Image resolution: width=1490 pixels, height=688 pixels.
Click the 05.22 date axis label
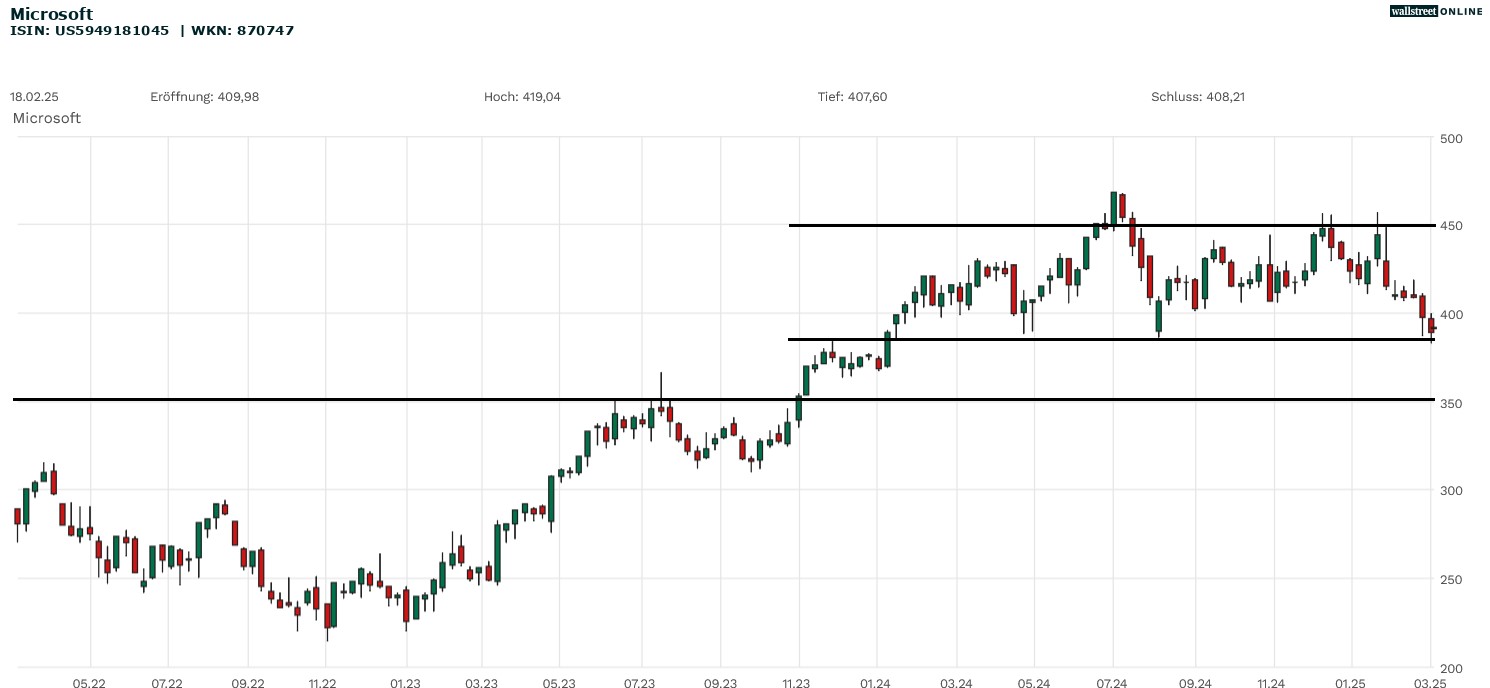coord(90,682)
